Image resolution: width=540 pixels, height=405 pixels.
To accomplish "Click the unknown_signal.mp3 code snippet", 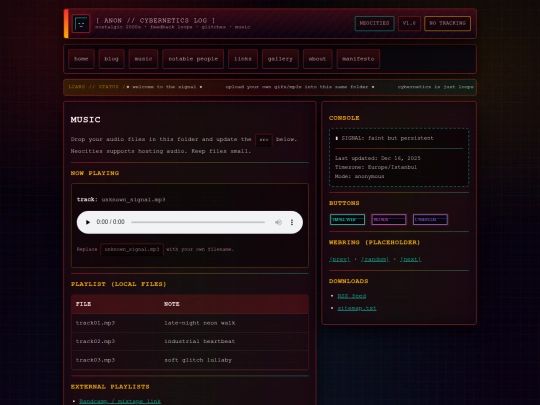I will point(132,249).
